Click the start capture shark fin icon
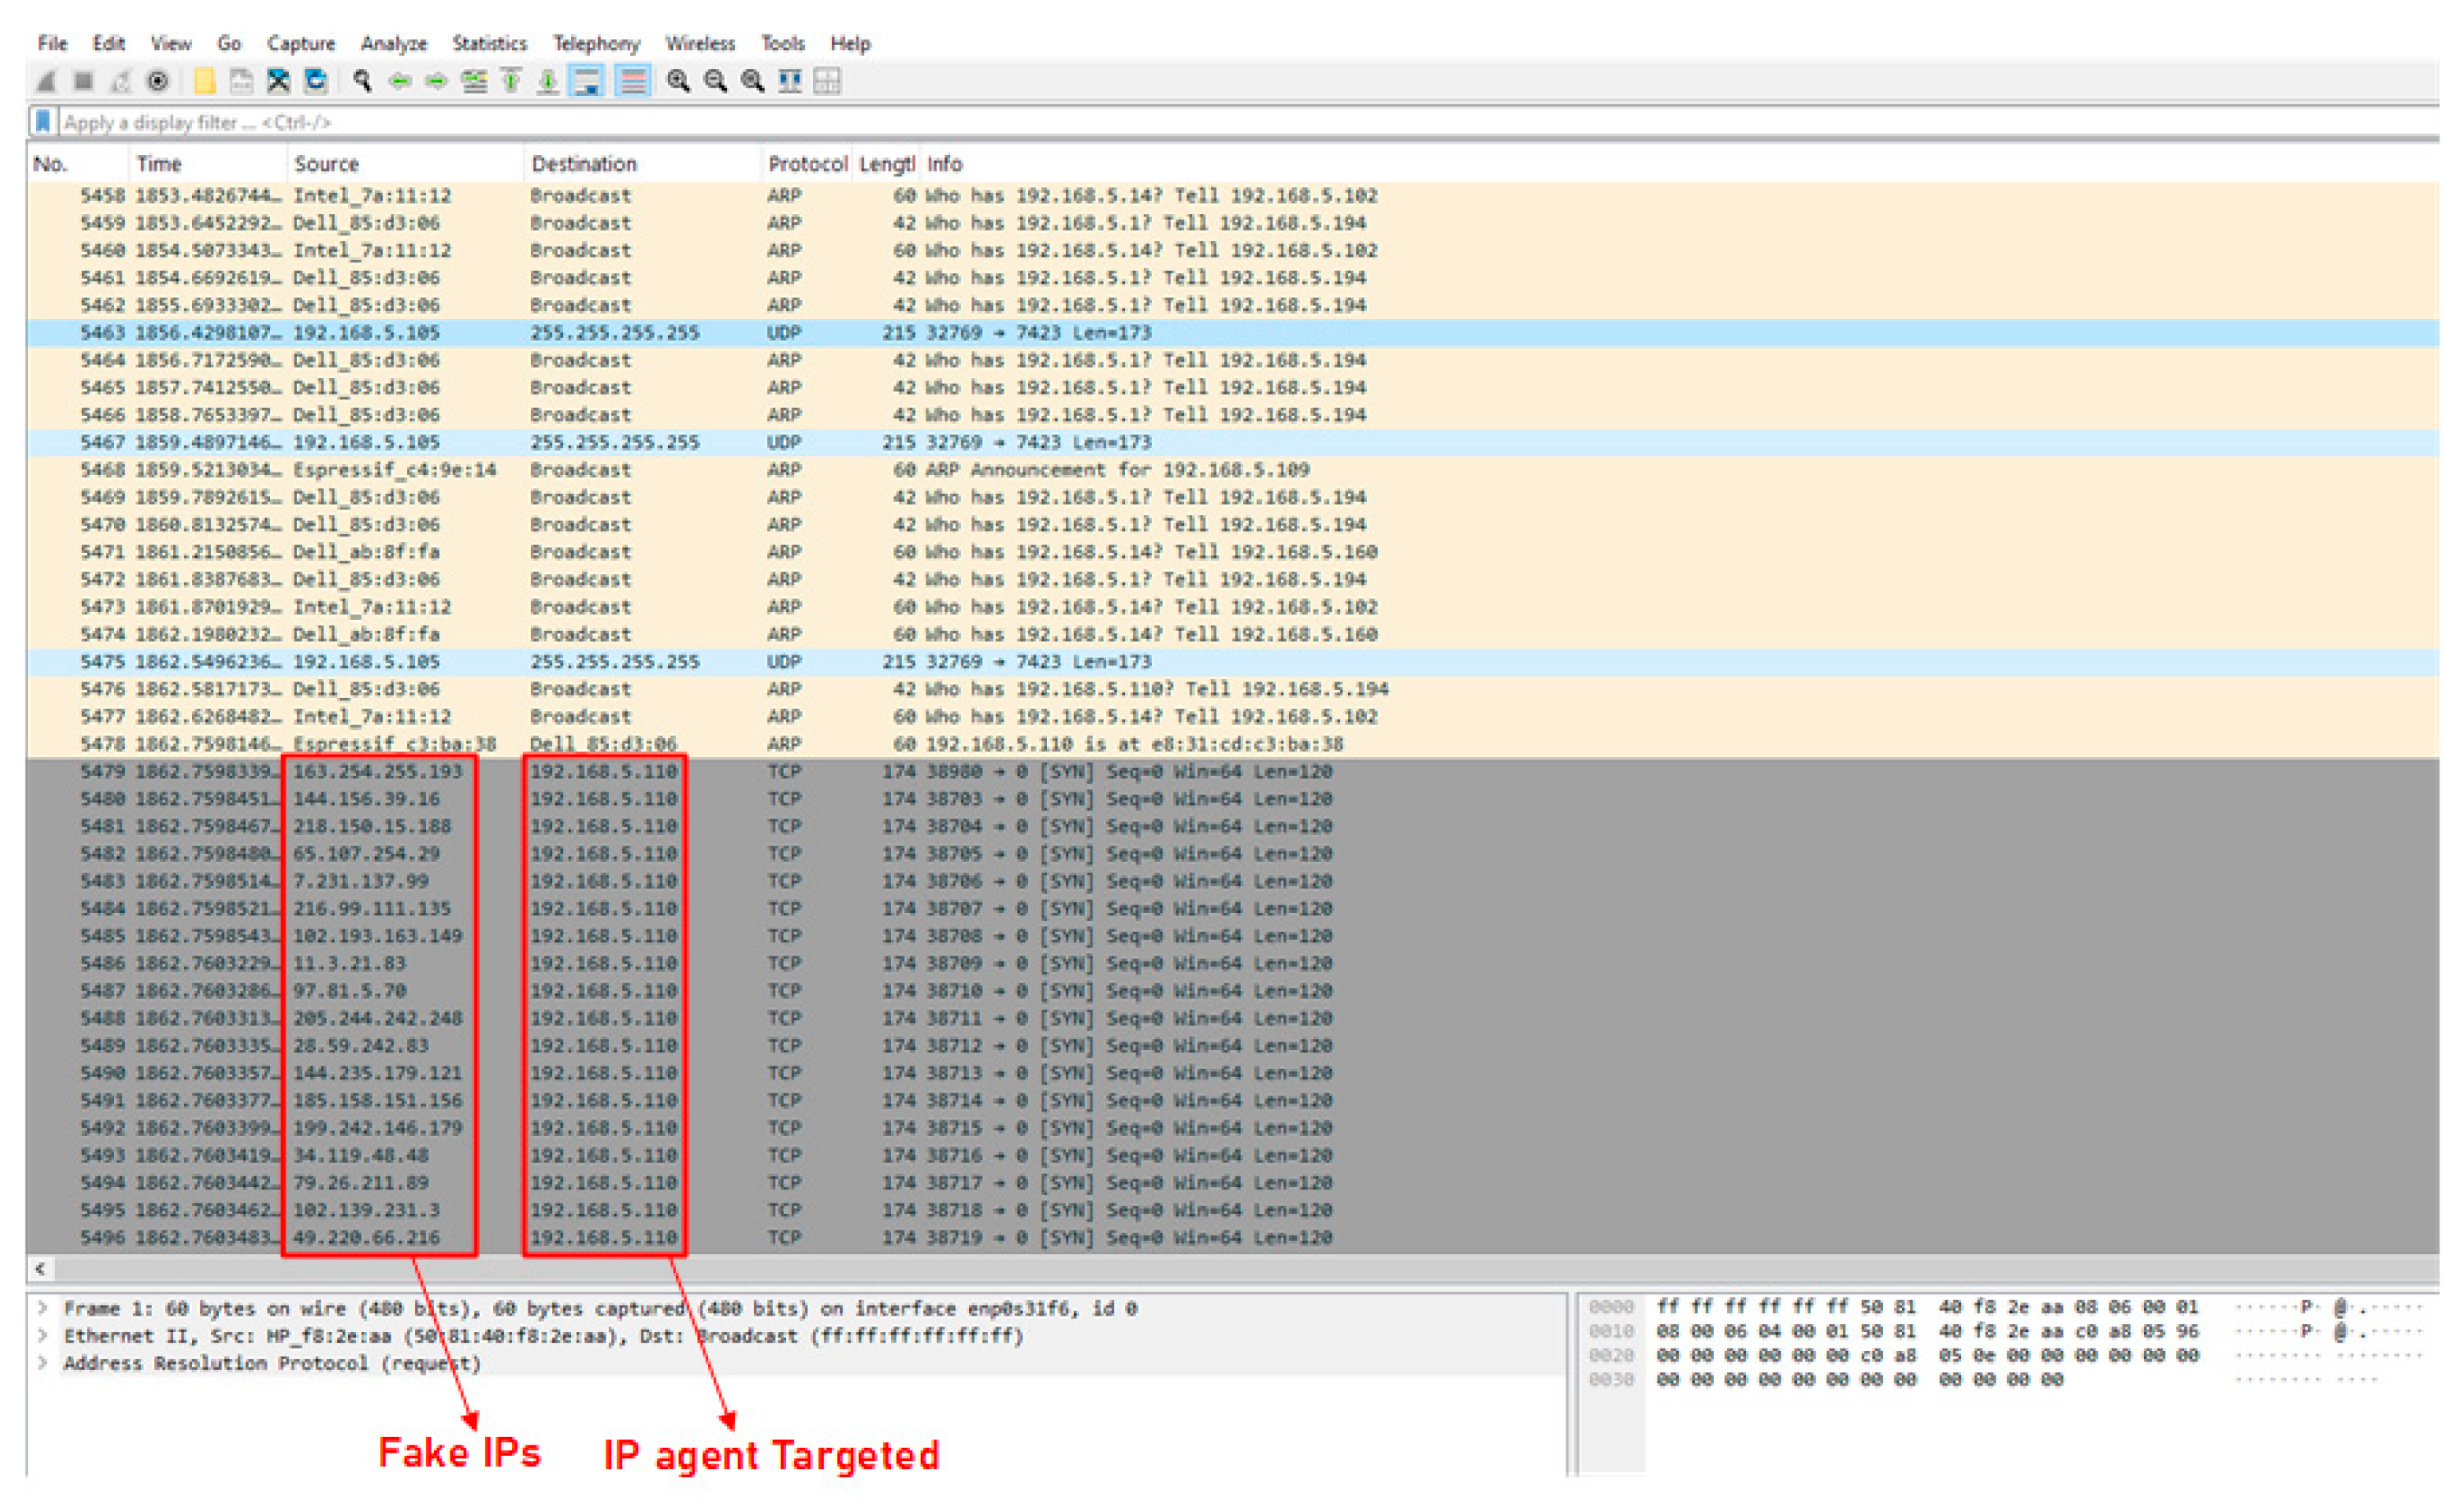Screen dimensions: 2464x1506 click(x=45, y=82)
